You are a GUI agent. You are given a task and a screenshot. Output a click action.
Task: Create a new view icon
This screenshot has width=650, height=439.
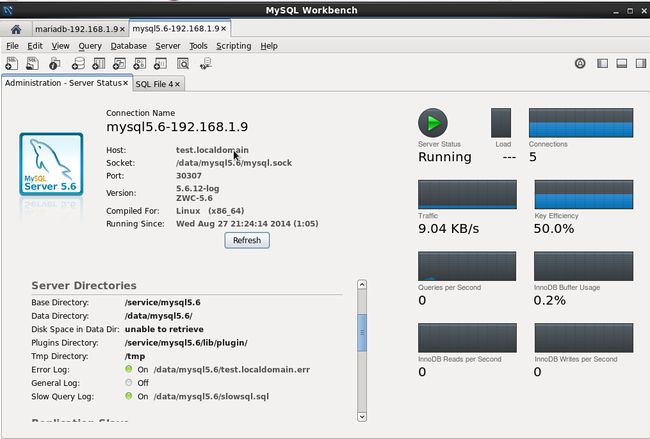(x=119, y=63)
